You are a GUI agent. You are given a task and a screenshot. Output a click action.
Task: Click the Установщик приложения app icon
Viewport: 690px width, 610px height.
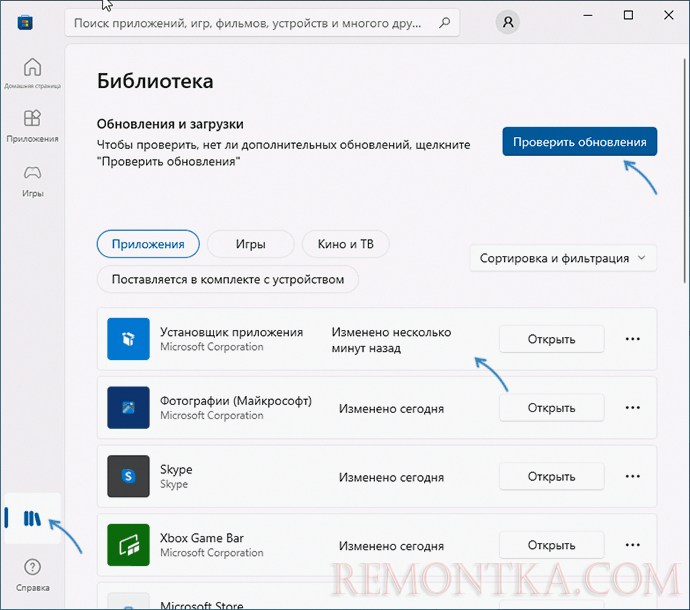click(128, 339)
